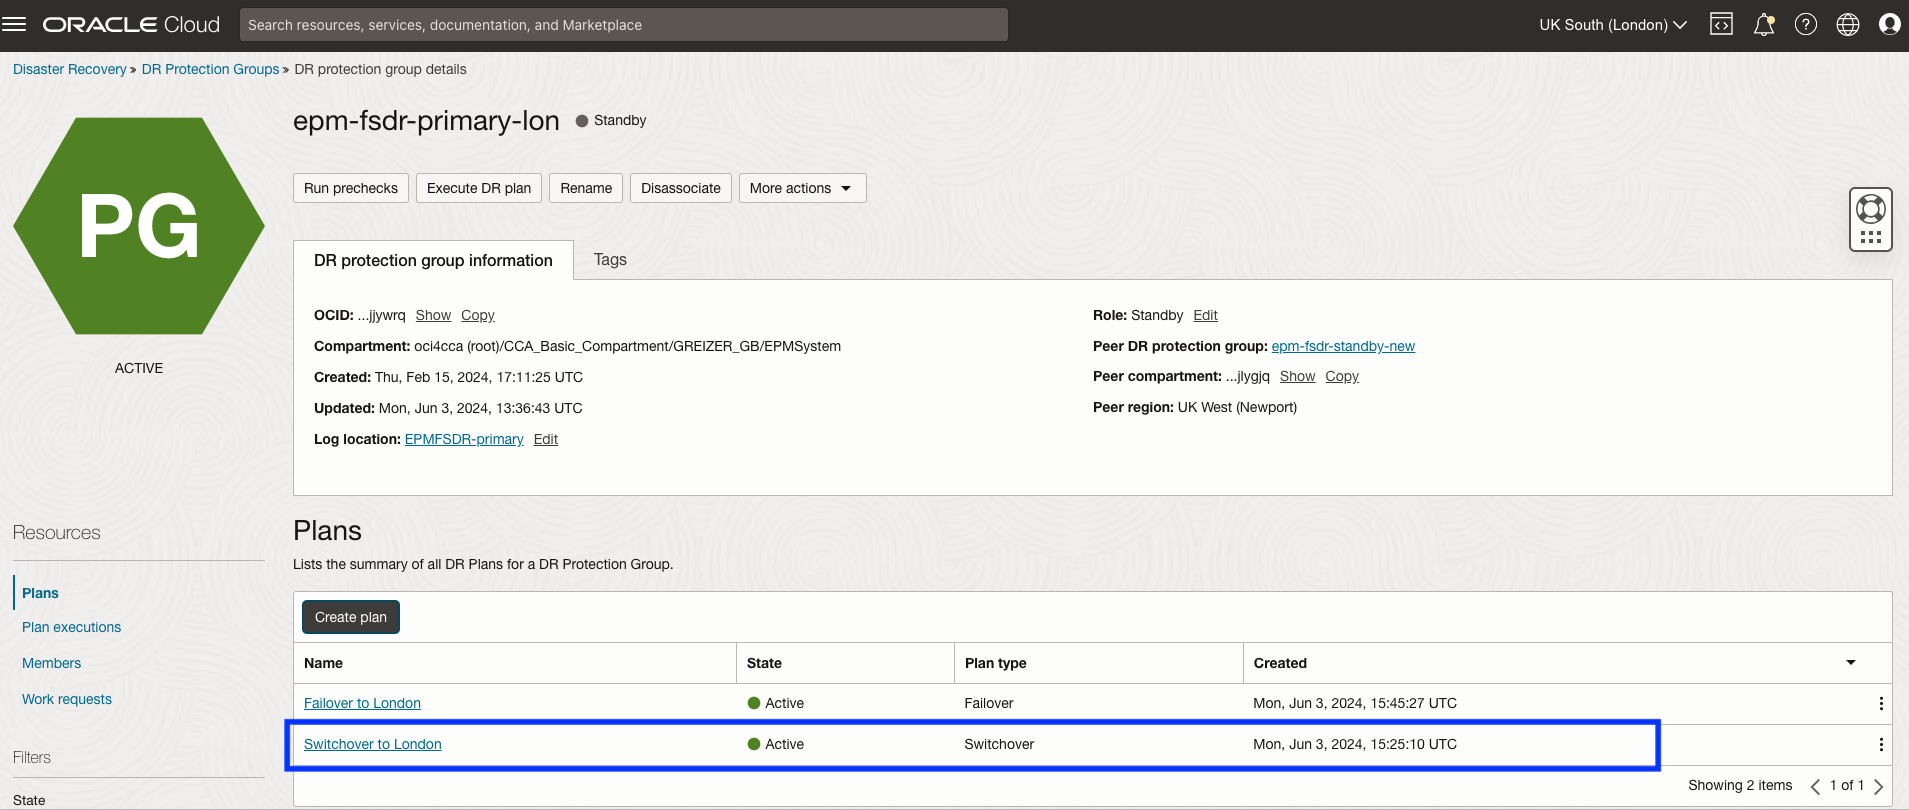Screen dimensions: 1909x810
Task: Click the Create plan button
Action: (x=351, y=617)
